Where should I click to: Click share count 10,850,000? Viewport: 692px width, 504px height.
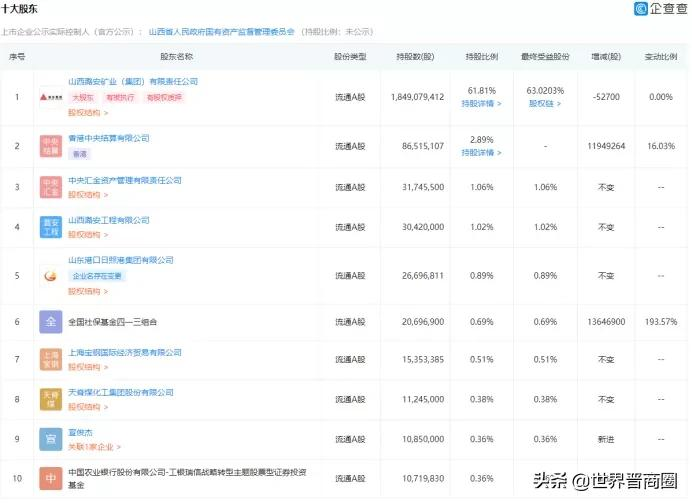[423, 439]
